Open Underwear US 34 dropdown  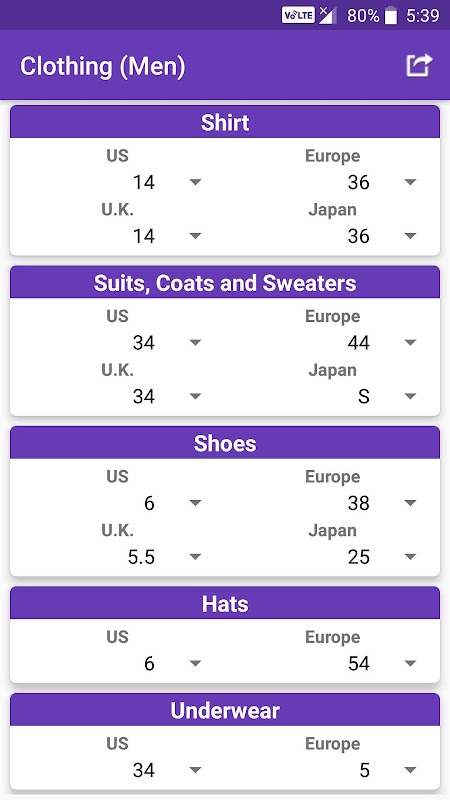[117, 770]
